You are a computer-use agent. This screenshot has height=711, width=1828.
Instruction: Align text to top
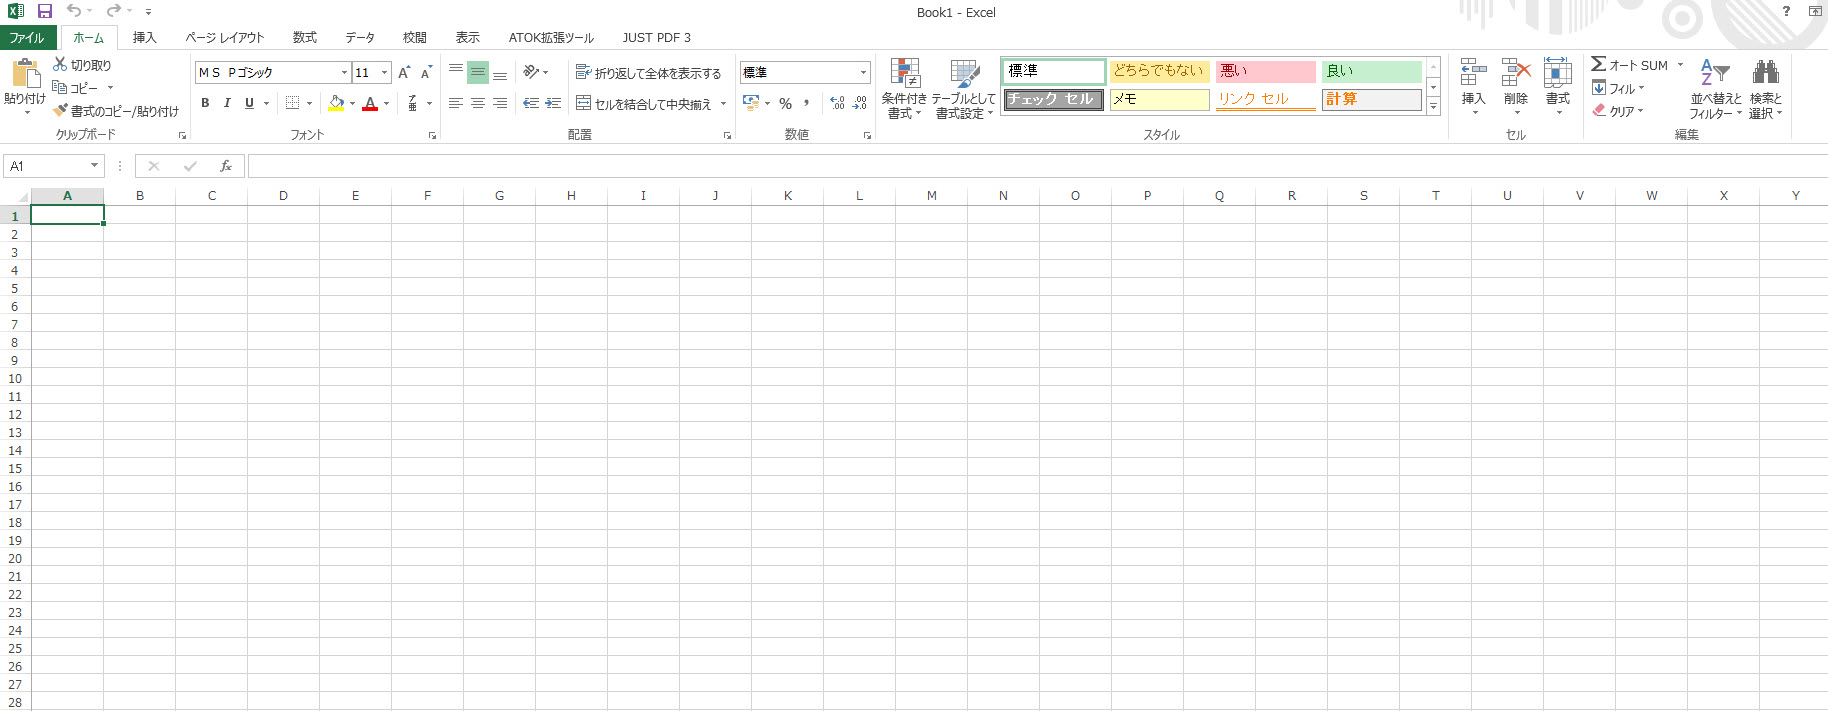click(456, 72)
